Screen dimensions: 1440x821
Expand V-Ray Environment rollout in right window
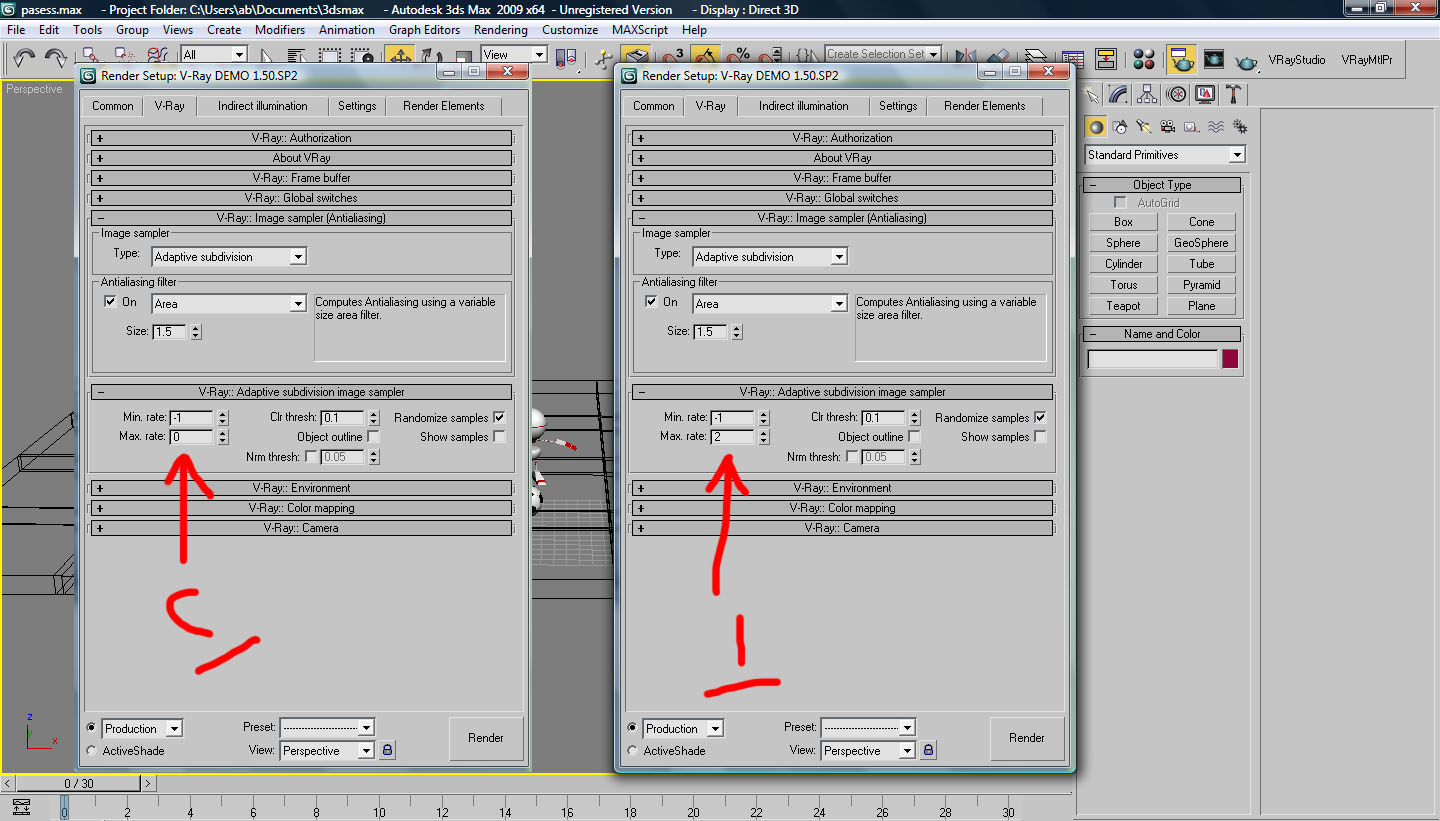842,488
